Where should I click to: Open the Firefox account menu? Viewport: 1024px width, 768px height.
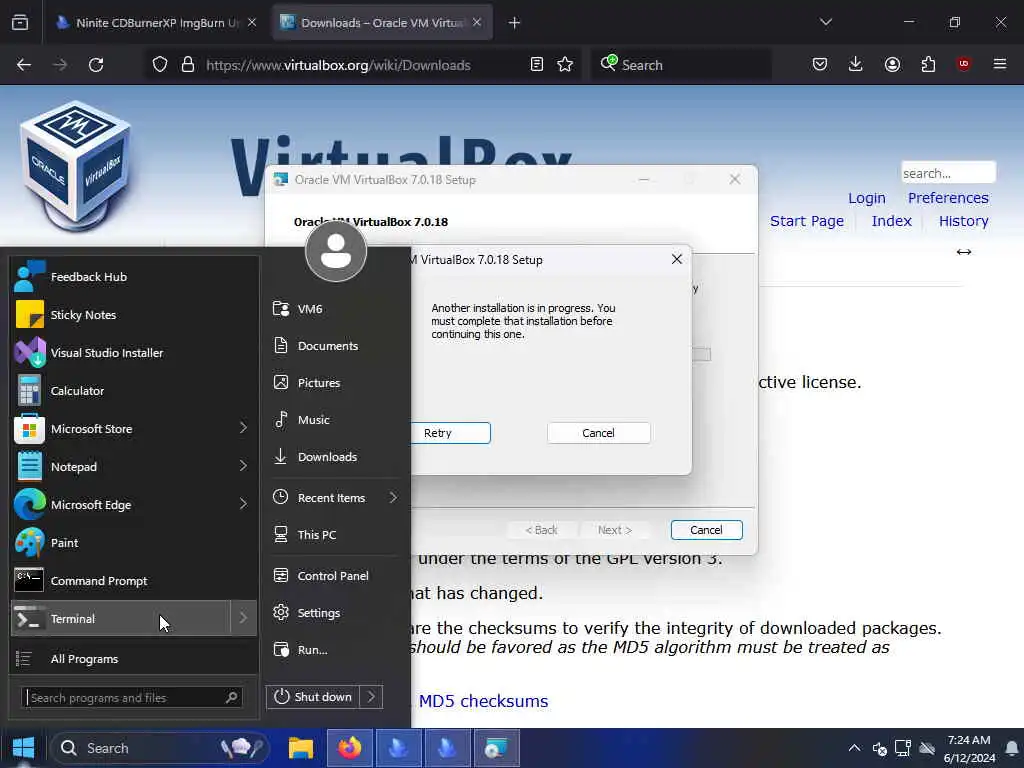pyautogui.click(x=892, y=65)
